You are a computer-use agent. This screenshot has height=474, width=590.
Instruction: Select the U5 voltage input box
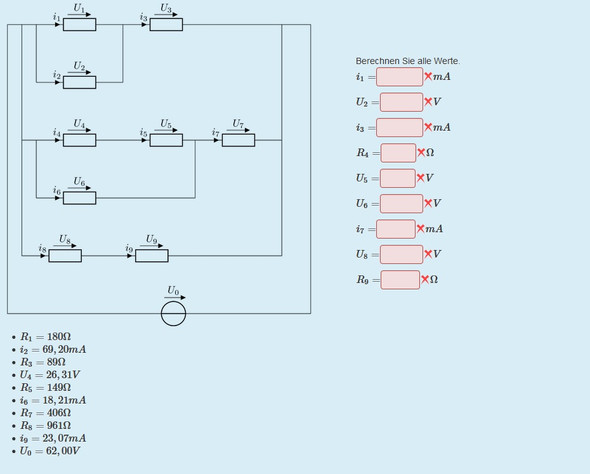coord(398,178)
